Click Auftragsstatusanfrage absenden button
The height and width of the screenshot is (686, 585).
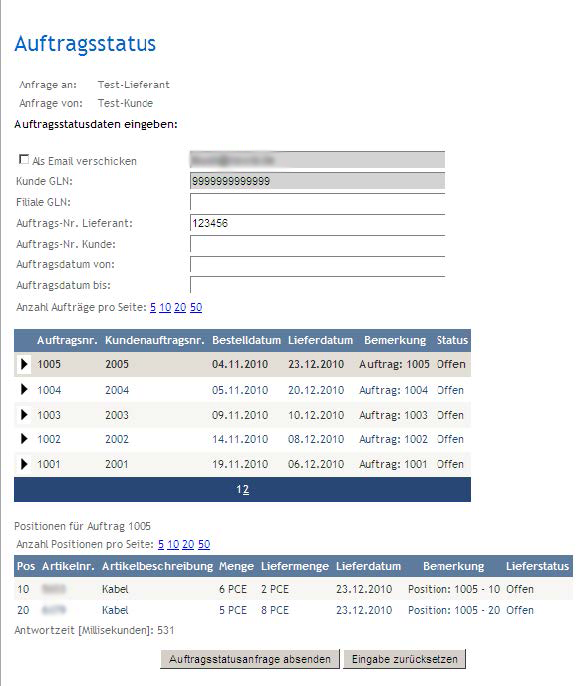click(x=250, y=659)
